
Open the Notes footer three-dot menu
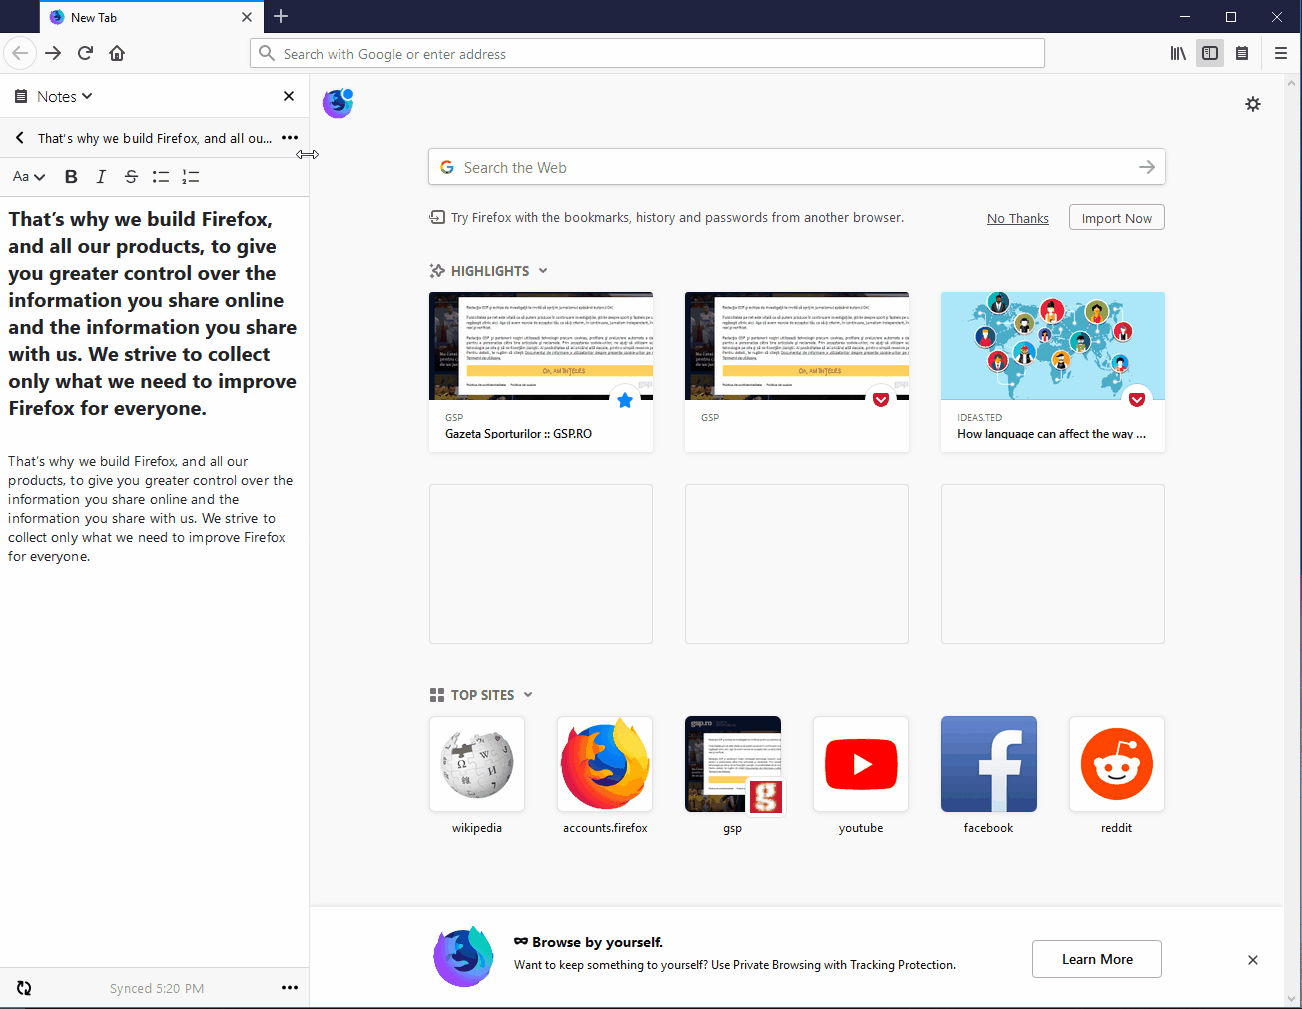[290, 988]
